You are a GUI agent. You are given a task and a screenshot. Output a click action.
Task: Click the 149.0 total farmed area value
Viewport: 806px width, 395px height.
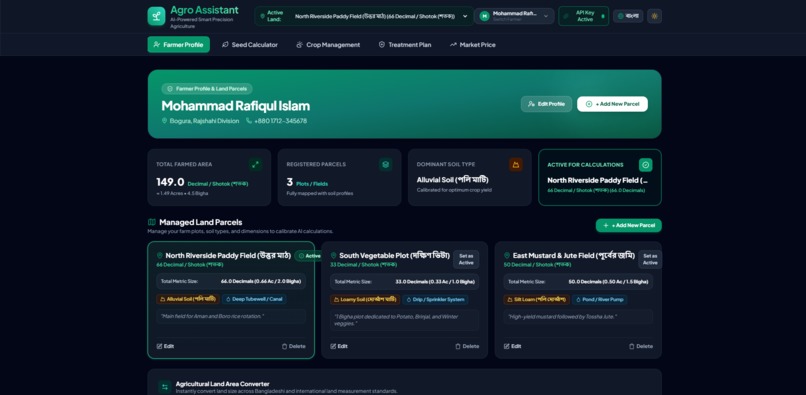170,182
